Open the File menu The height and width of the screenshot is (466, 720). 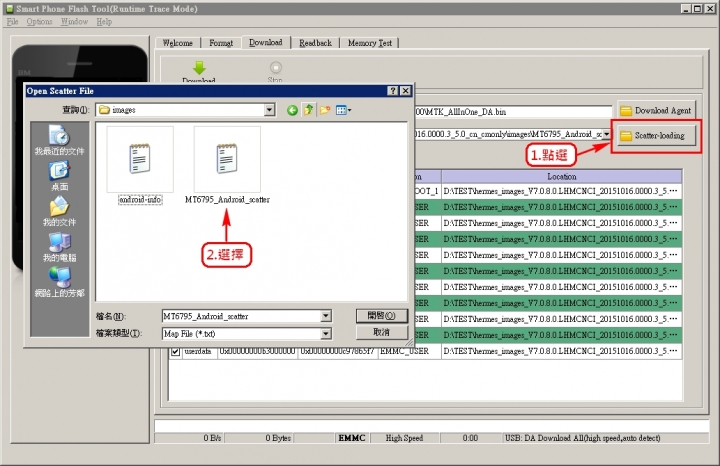pos(12,22)
